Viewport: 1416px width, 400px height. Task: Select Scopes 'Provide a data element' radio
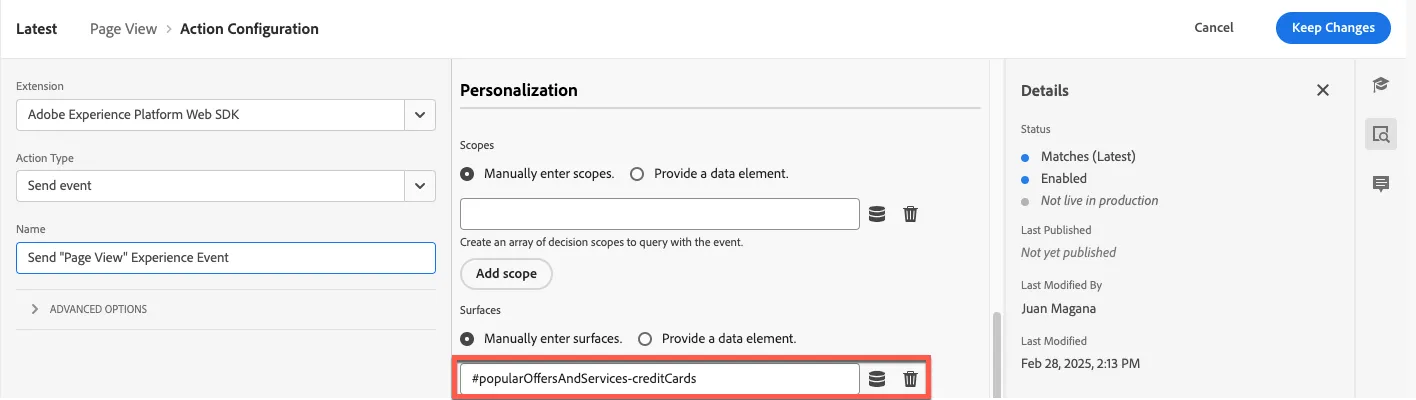click(637, 173)
